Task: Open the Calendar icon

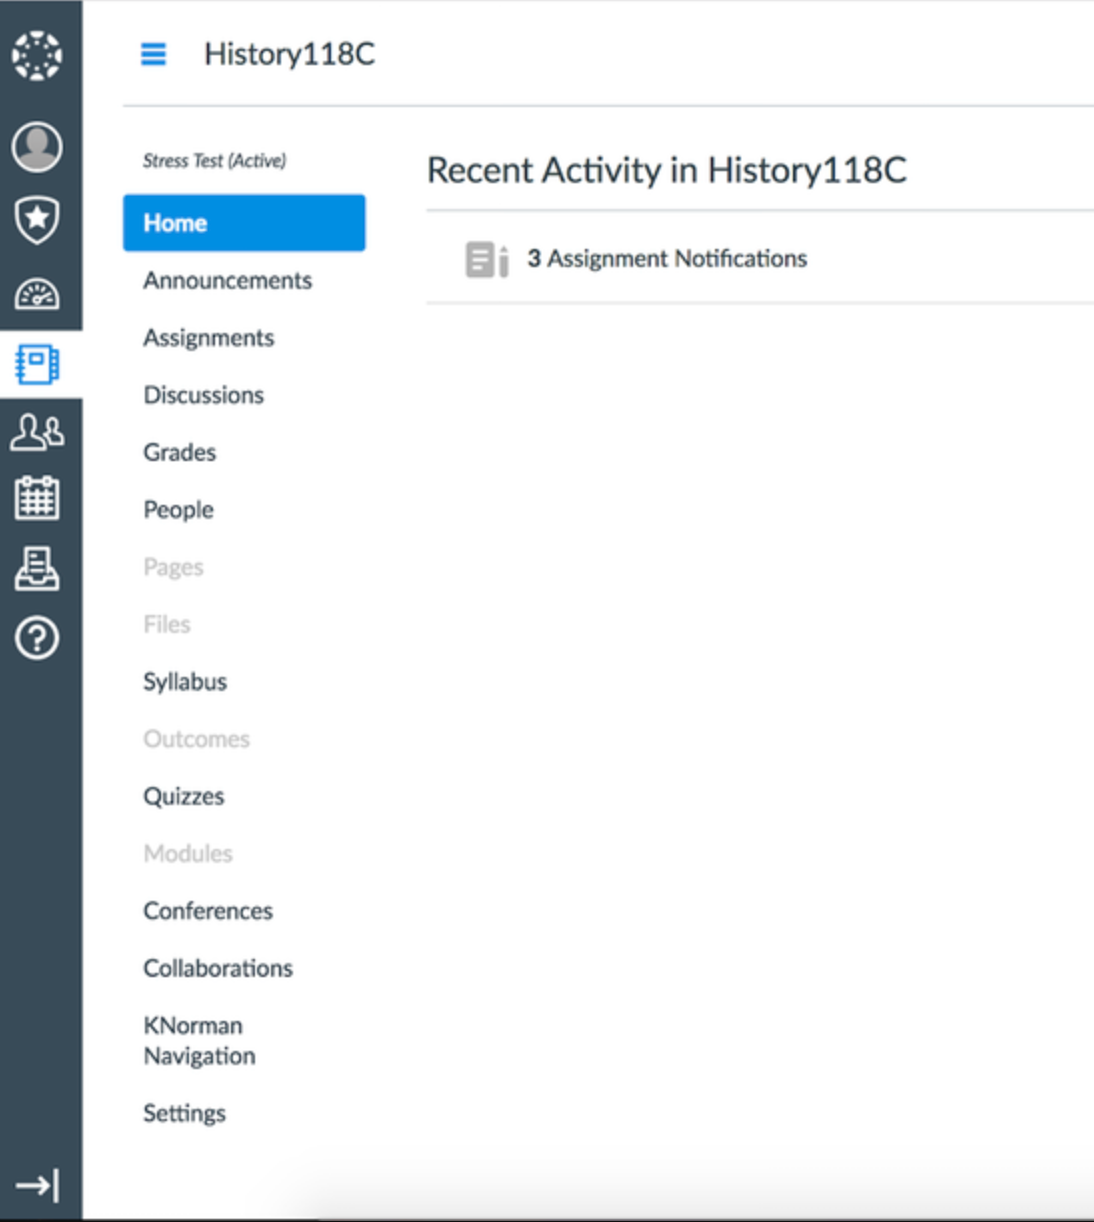Action: pos(37,498)
